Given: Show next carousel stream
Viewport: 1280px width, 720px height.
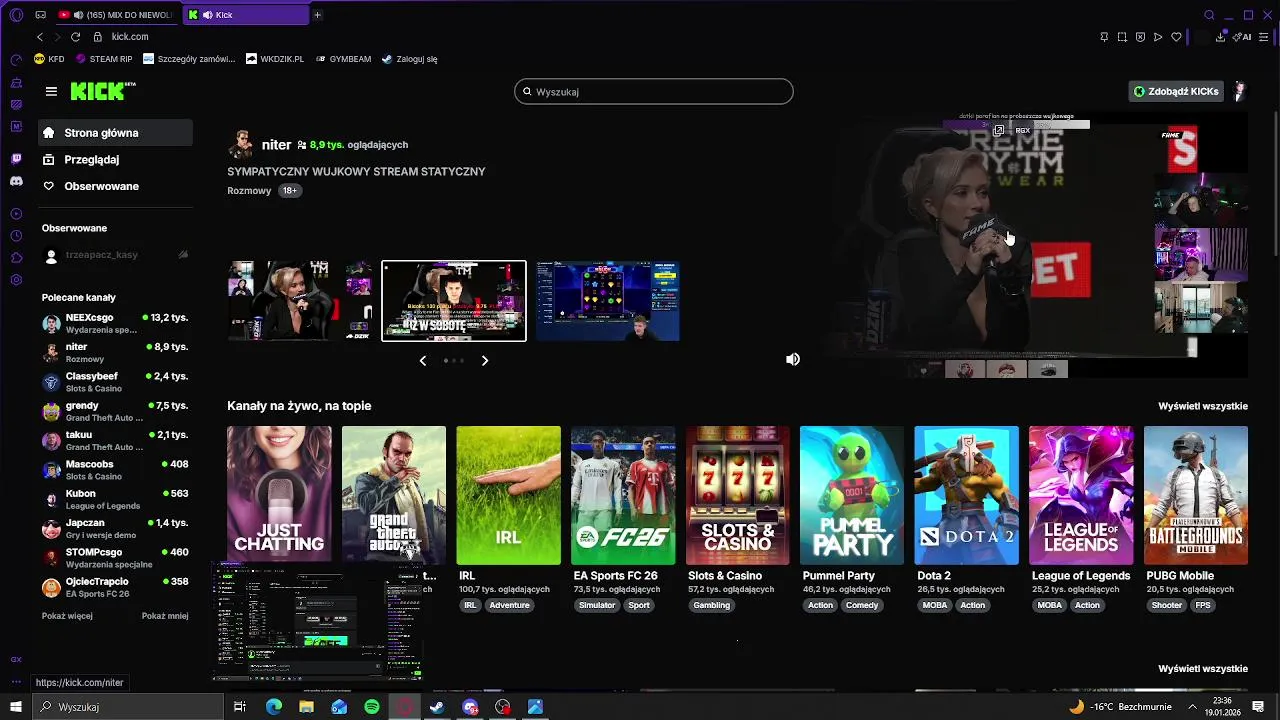Looking at the screenshot, I should [x=485, y=360].
